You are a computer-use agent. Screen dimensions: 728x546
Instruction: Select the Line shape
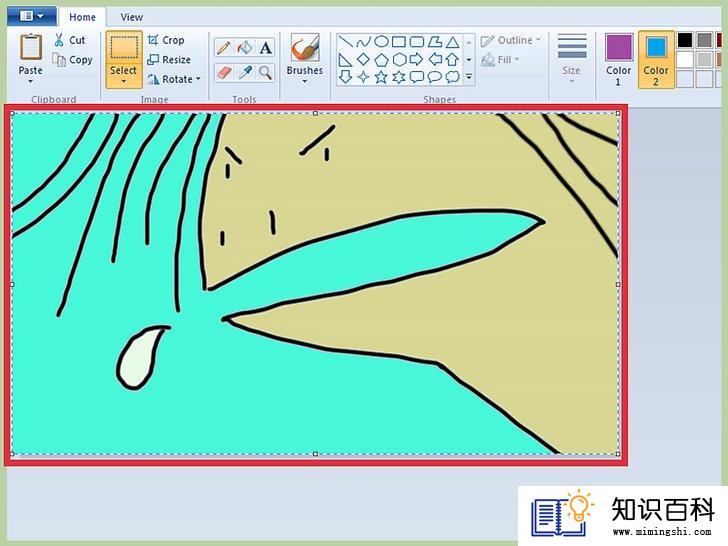point(345,42)
